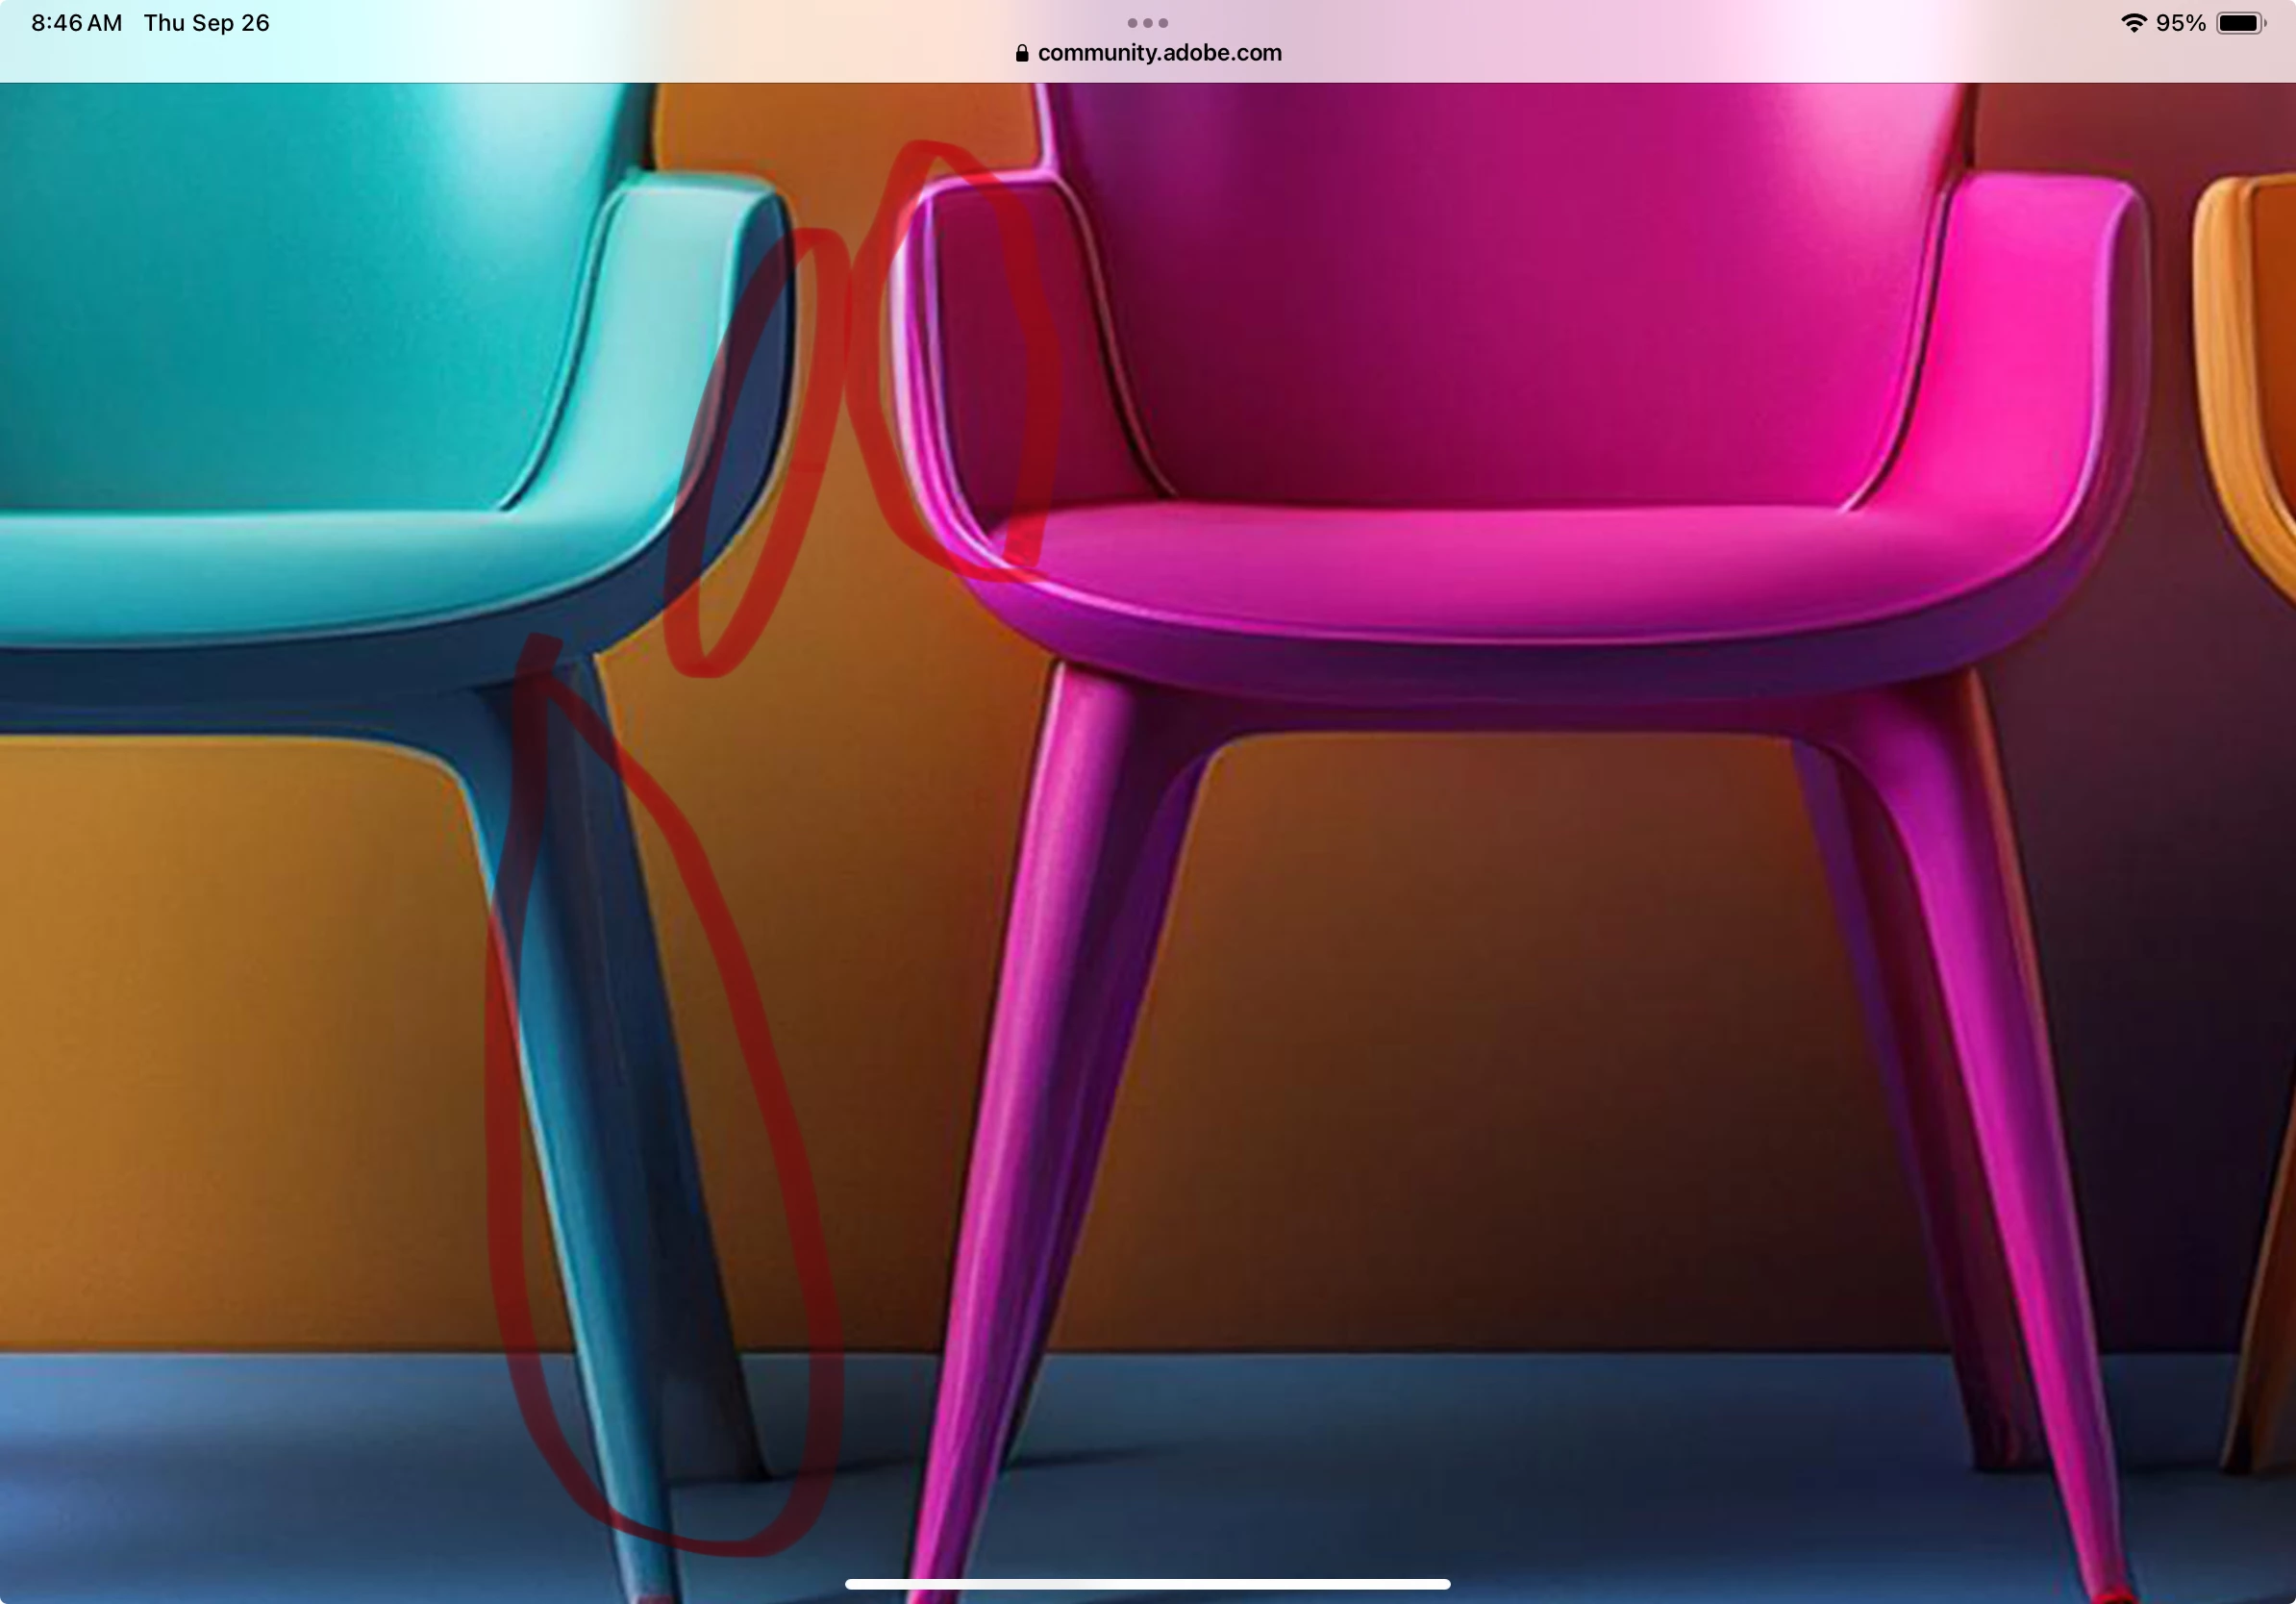Tap the 95% battery percentage
The width and height of the screenshot is (2296, 1604).
pyautogui.click(x=2181, y=23)
